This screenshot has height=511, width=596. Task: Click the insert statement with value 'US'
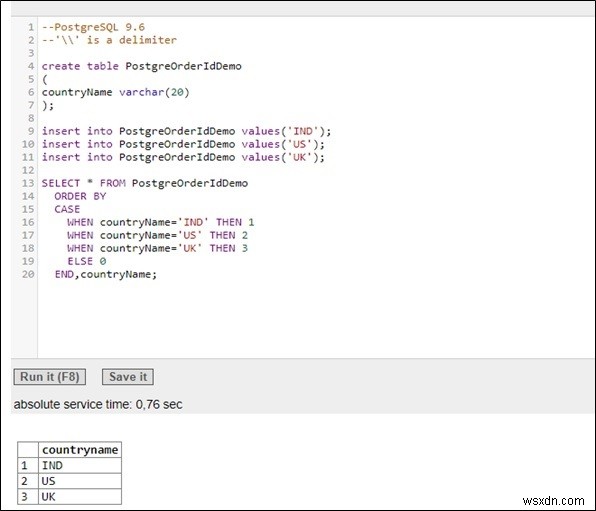(183, 144)
